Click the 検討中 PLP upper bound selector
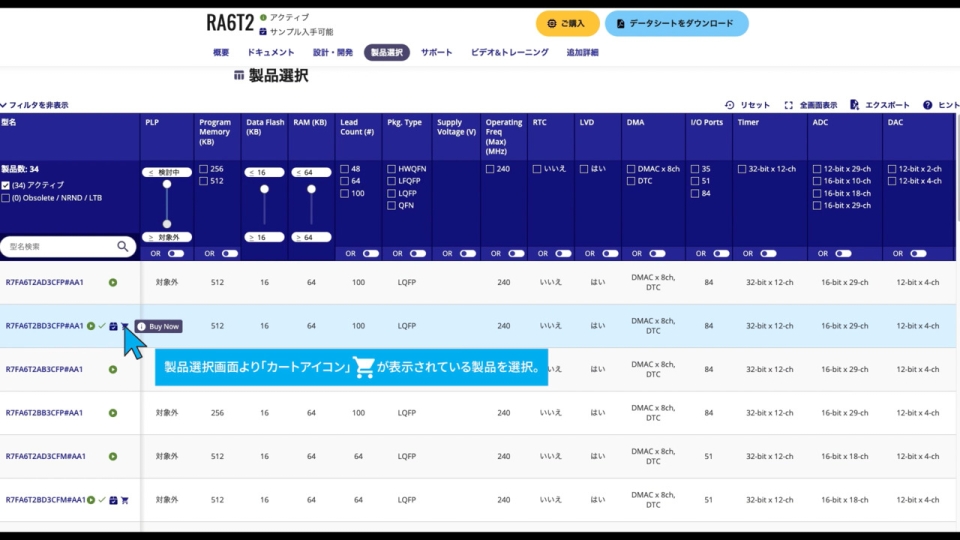Image resolution: width=960 pixels, height=540 pixels. pos(167,172)
